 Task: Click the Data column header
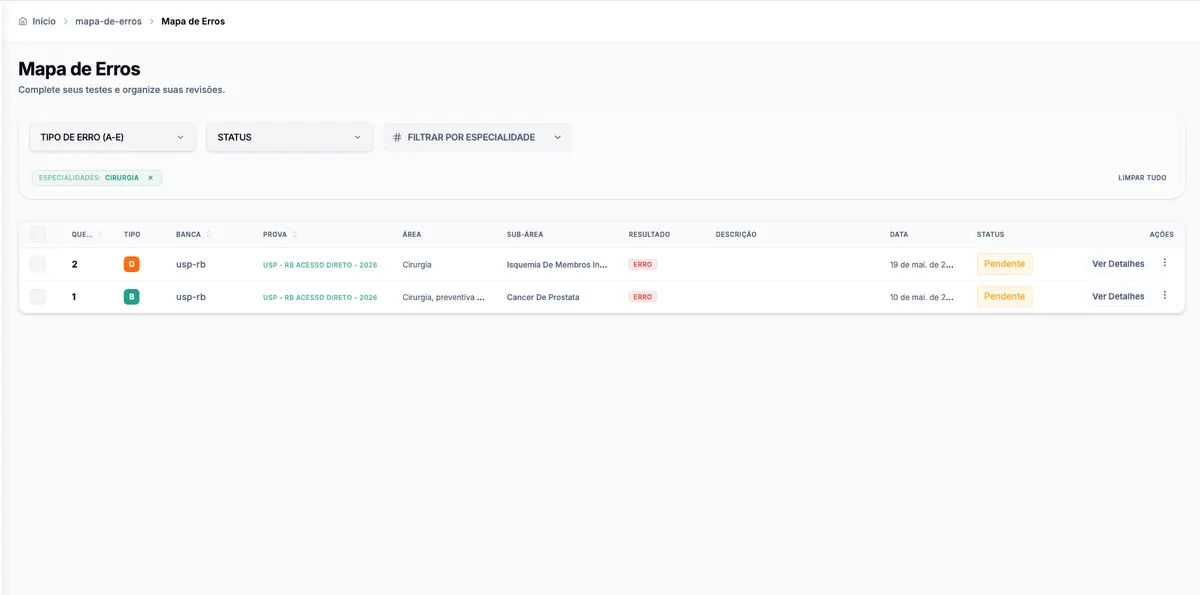coord(899,234)
